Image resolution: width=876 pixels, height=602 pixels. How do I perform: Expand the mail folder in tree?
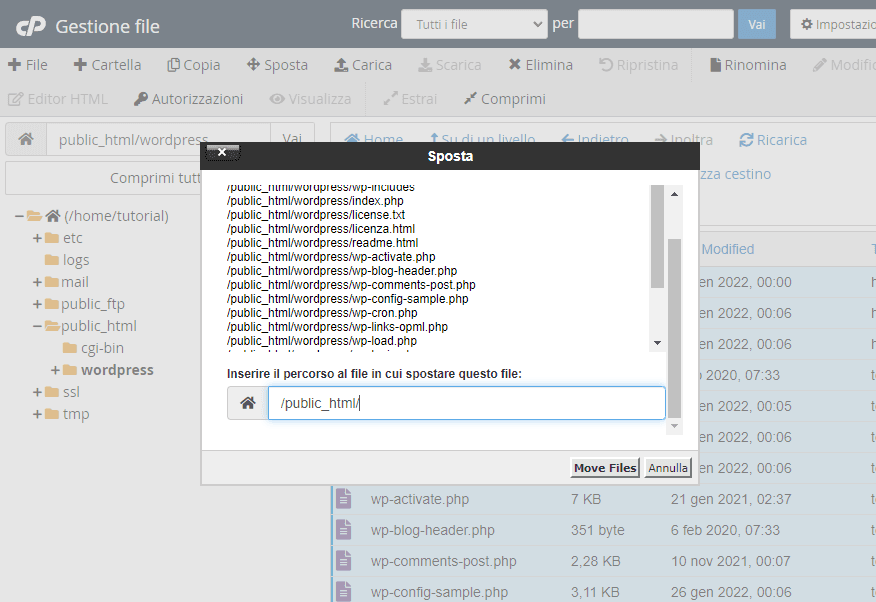click(37, 282)
